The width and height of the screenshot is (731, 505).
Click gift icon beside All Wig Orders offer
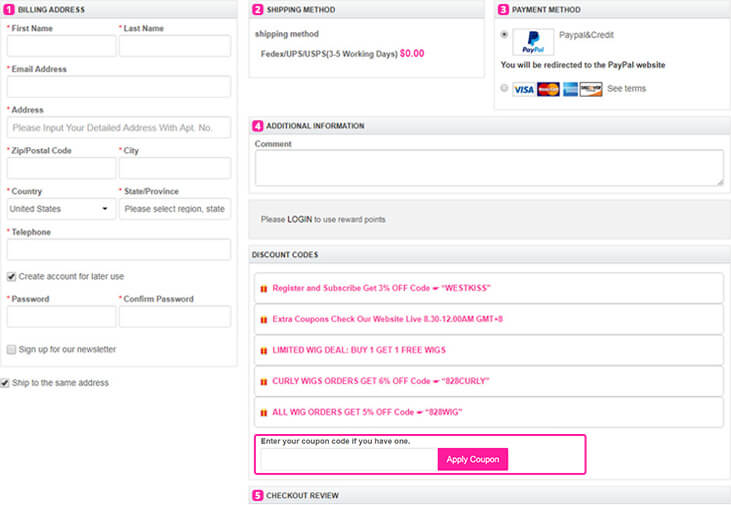tap(264, 413)
